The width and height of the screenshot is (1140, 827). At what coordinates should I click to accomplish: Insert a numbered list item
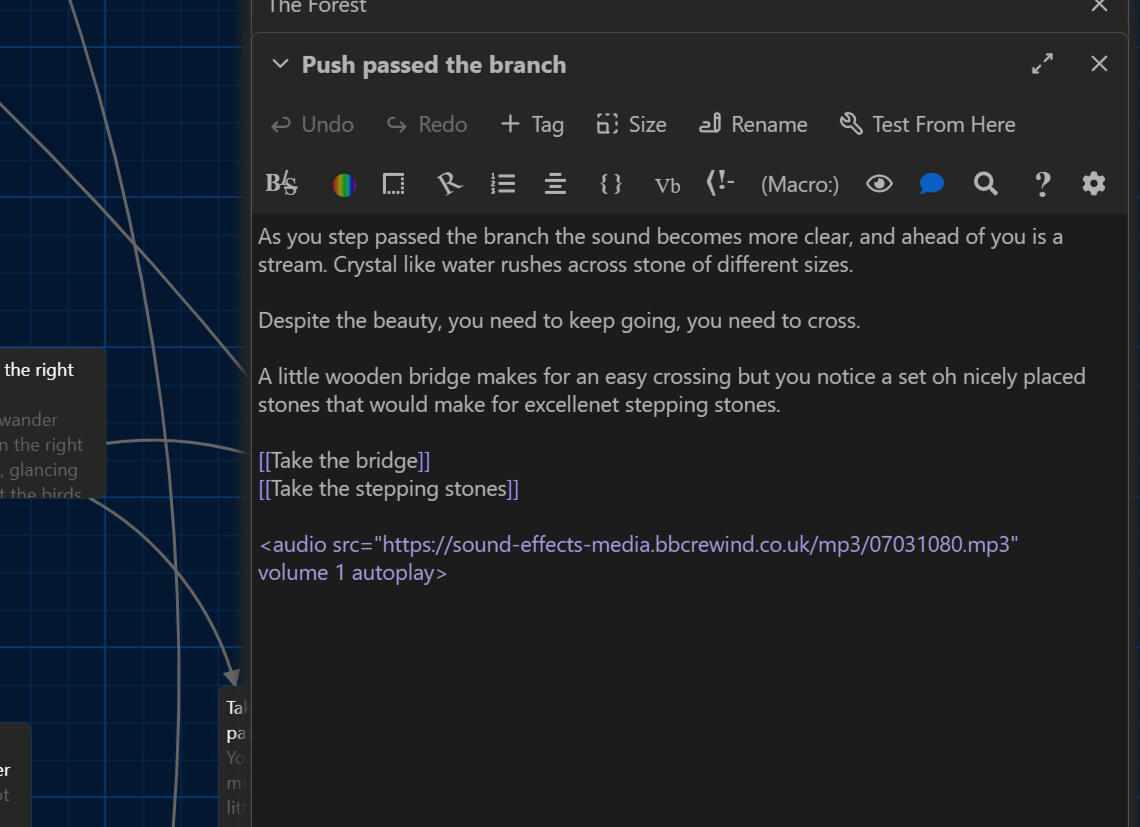coord(503,184)
